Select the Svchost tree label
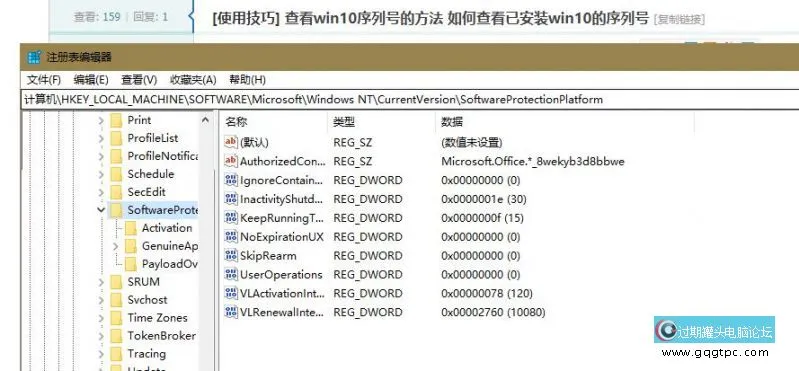This screenshot has width=799, height=371. point(147,300)
